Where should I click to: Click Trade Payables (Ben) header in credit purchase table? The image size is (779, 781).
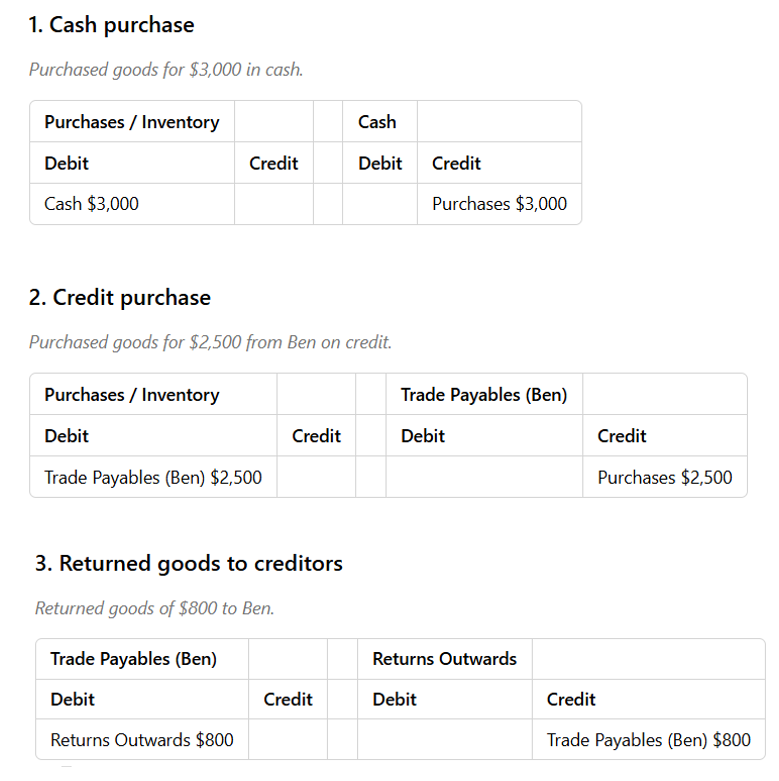tap(484, 395)
